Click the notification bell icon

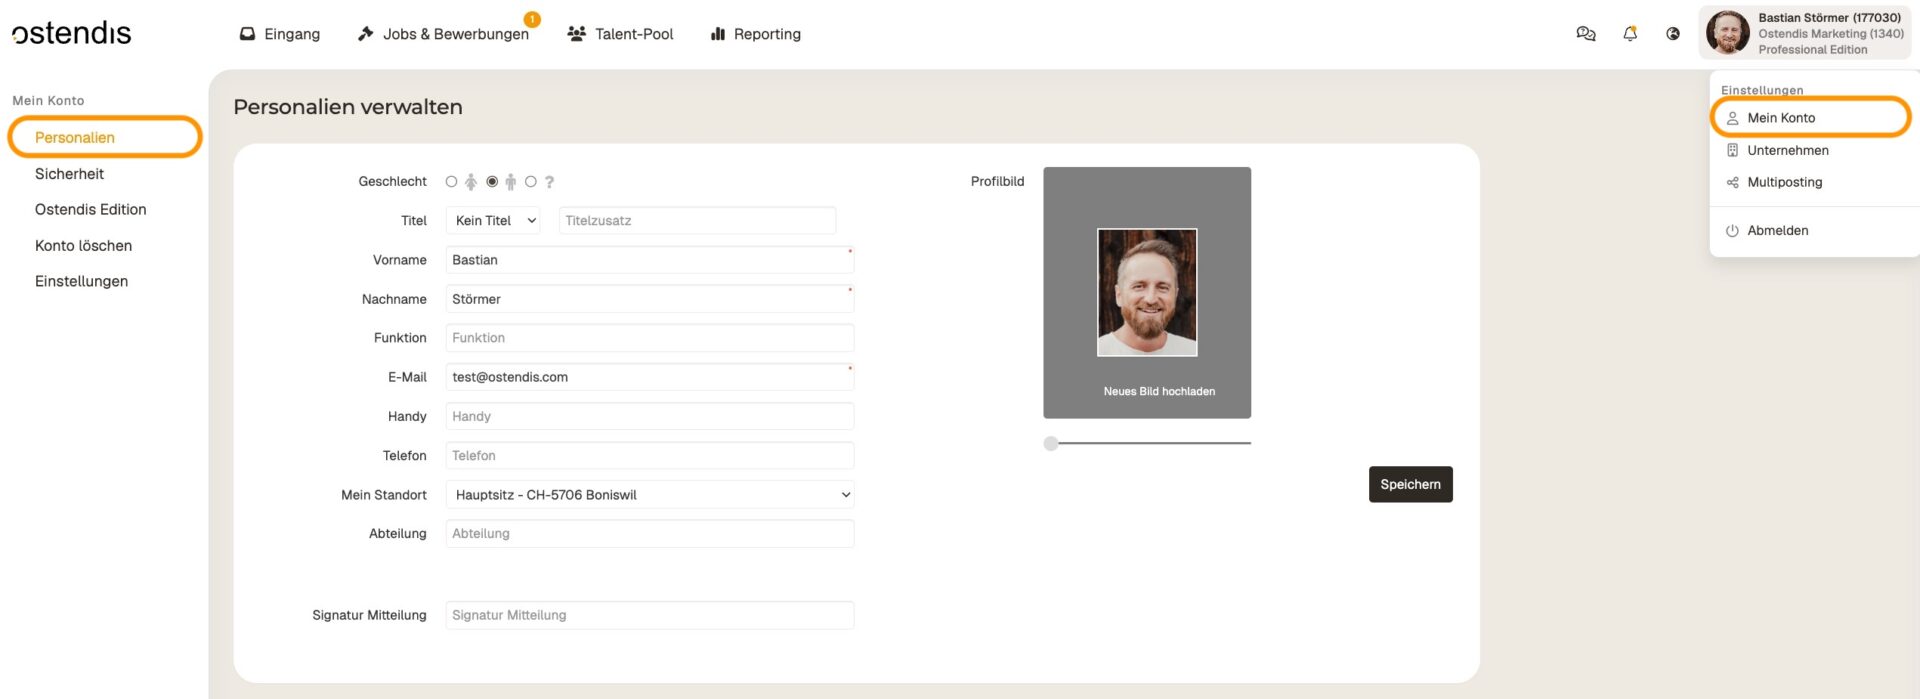pyautogui.click(x=1630, y=34)
